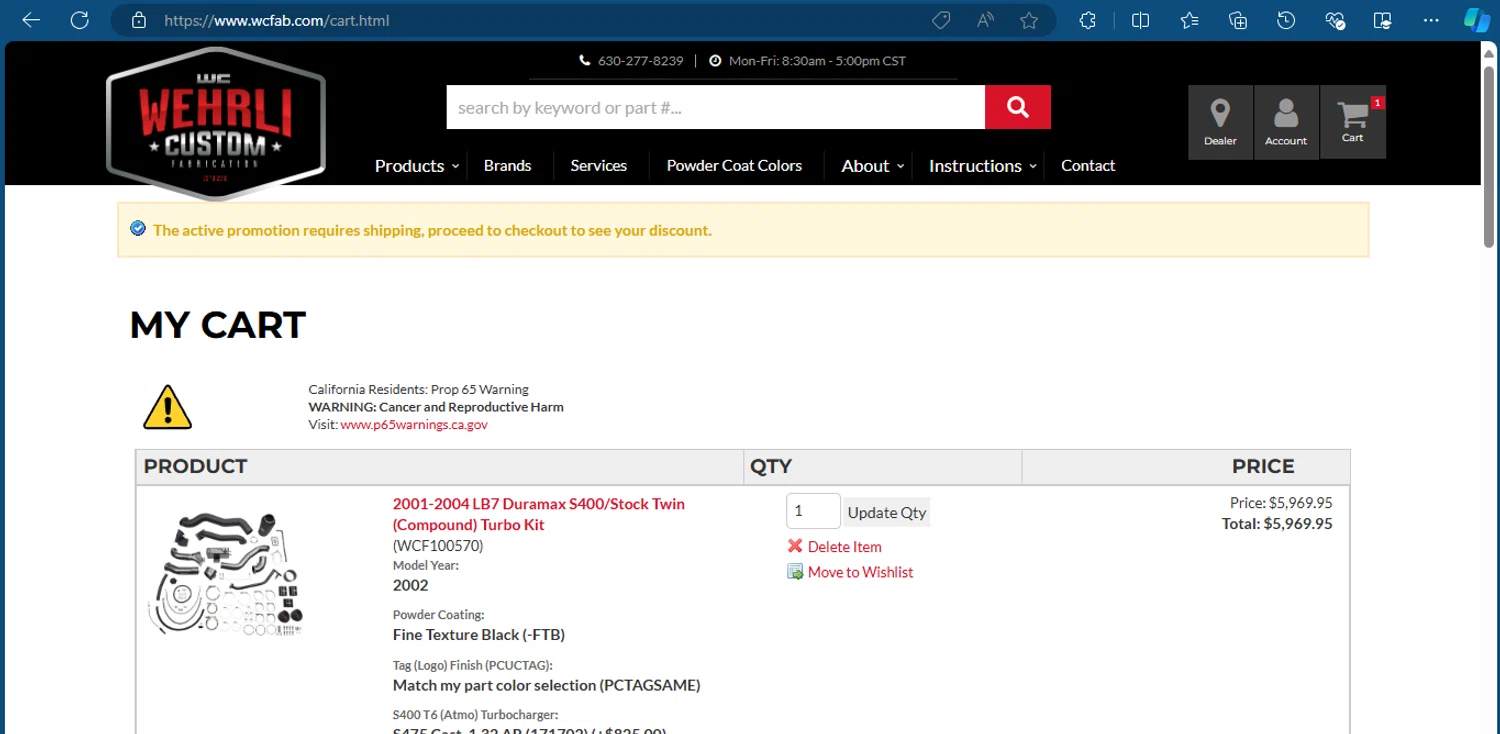
Task: Click the (WCF100570) part number
Action: click(x=437, y=546)
